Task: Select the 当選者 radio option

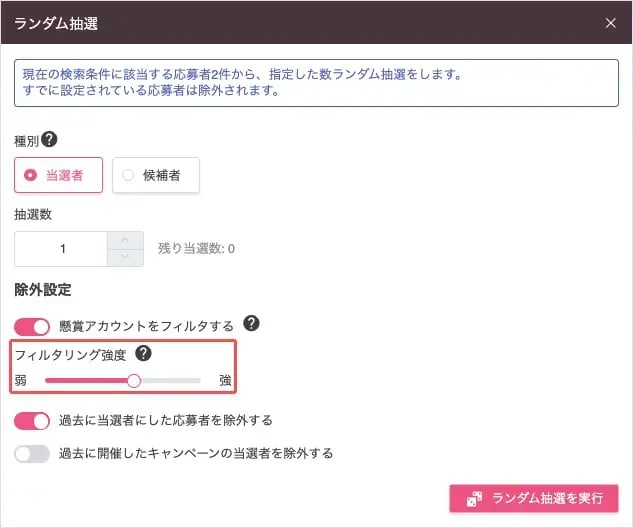Action: pyautogui.click(x=59, y=175)
